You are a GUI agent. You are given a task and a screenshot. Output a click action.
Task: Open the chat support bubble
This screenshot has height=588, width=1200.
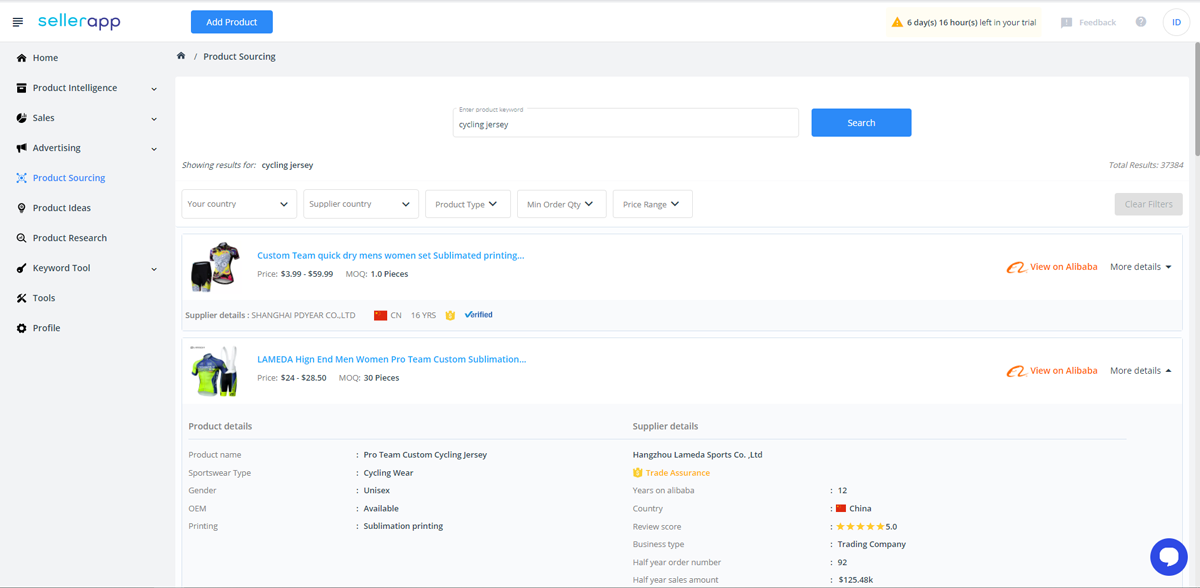click(x=1168, y=557)
